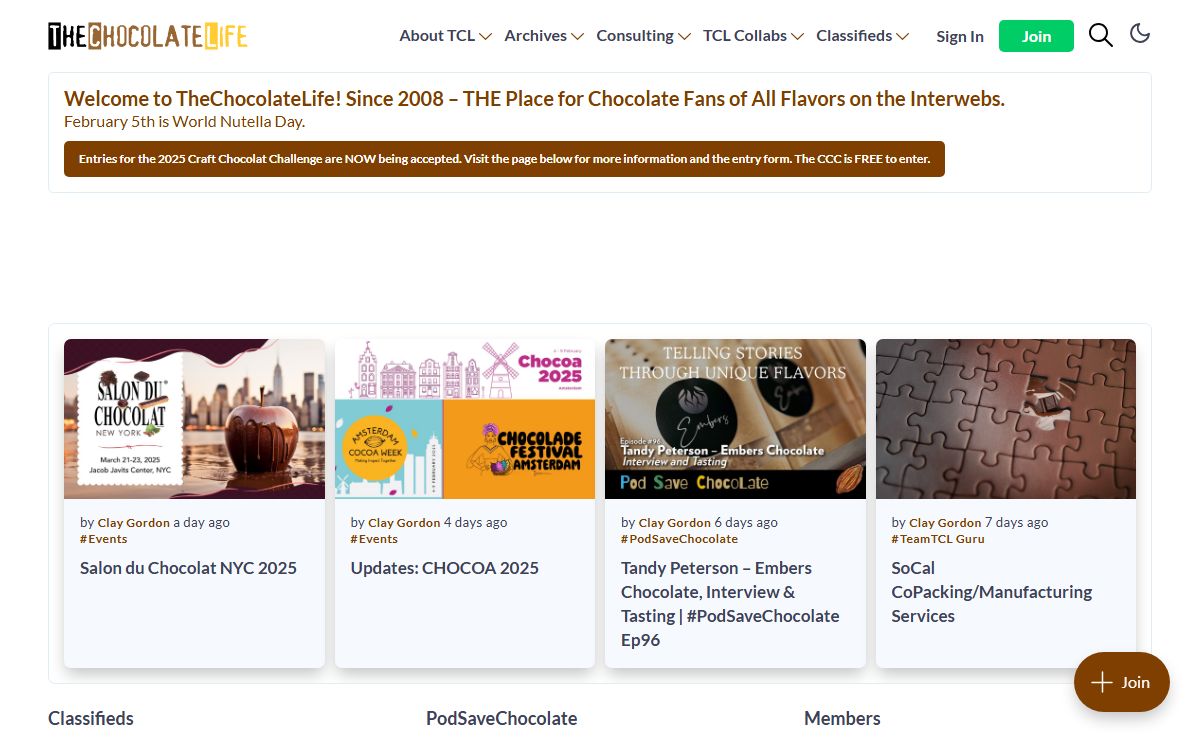Toggle dark mode moon icon

(x=1140, y=34)
